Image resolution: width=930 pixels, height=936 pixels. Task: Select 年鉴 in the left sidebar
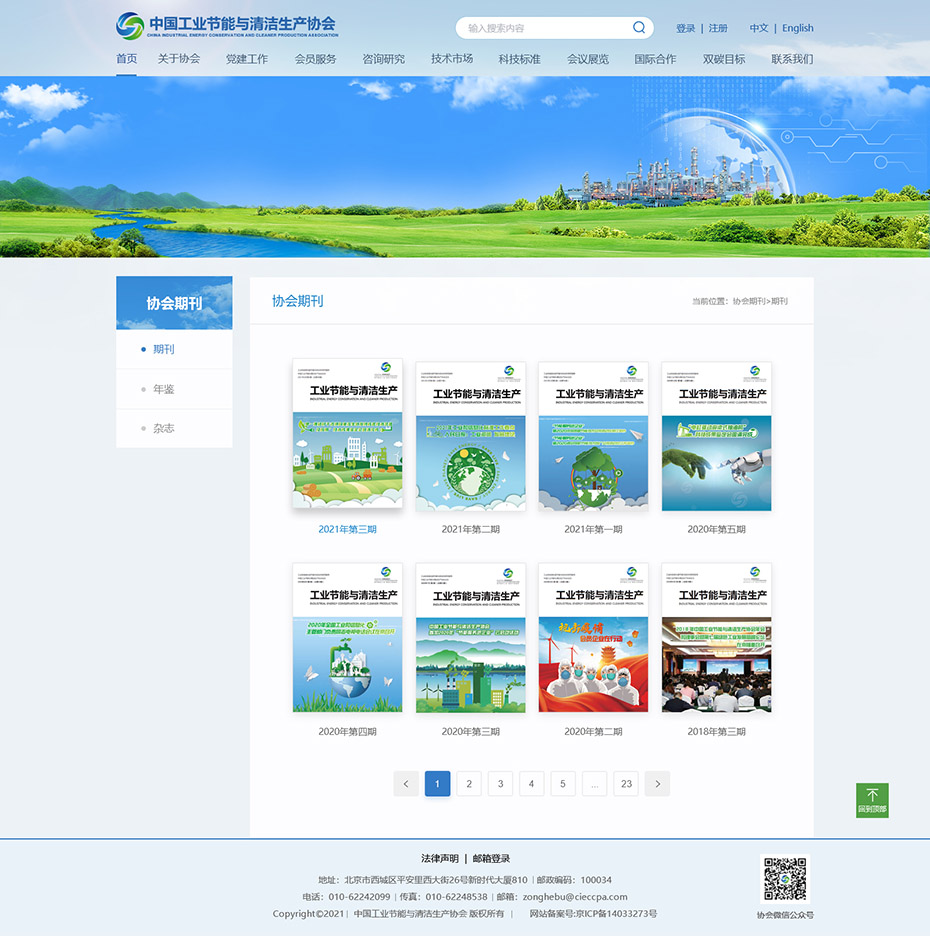(164, 389)
